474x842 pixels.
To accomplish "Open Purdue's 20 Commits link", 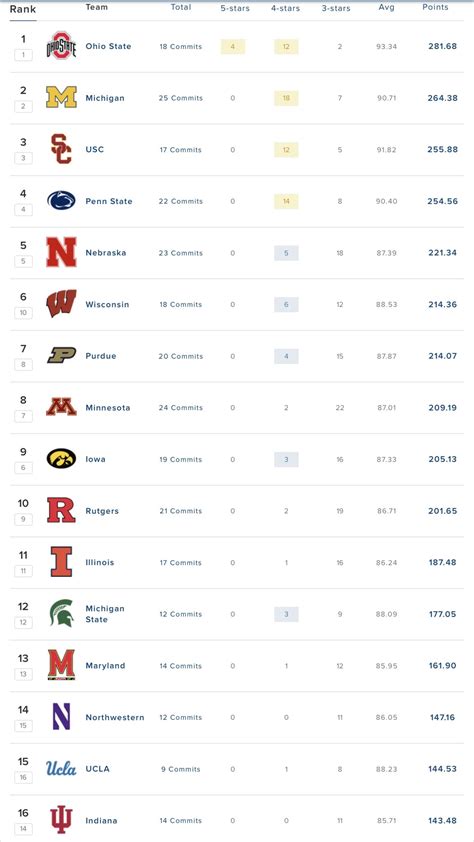I will pyautogui.click(x=181, y=356).
